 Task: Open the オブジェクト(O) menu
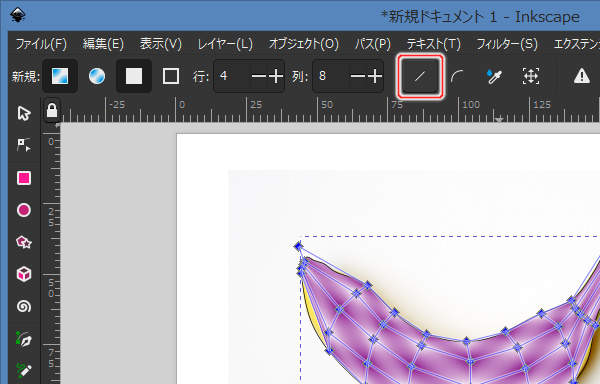[304, 44]
